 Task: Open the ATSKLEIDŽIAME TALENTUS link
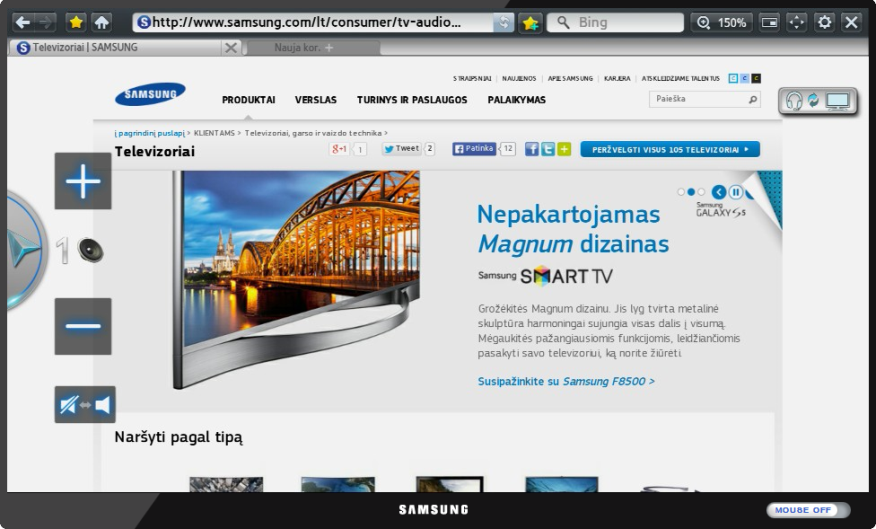pyautogui.click(x=681, y=79)
